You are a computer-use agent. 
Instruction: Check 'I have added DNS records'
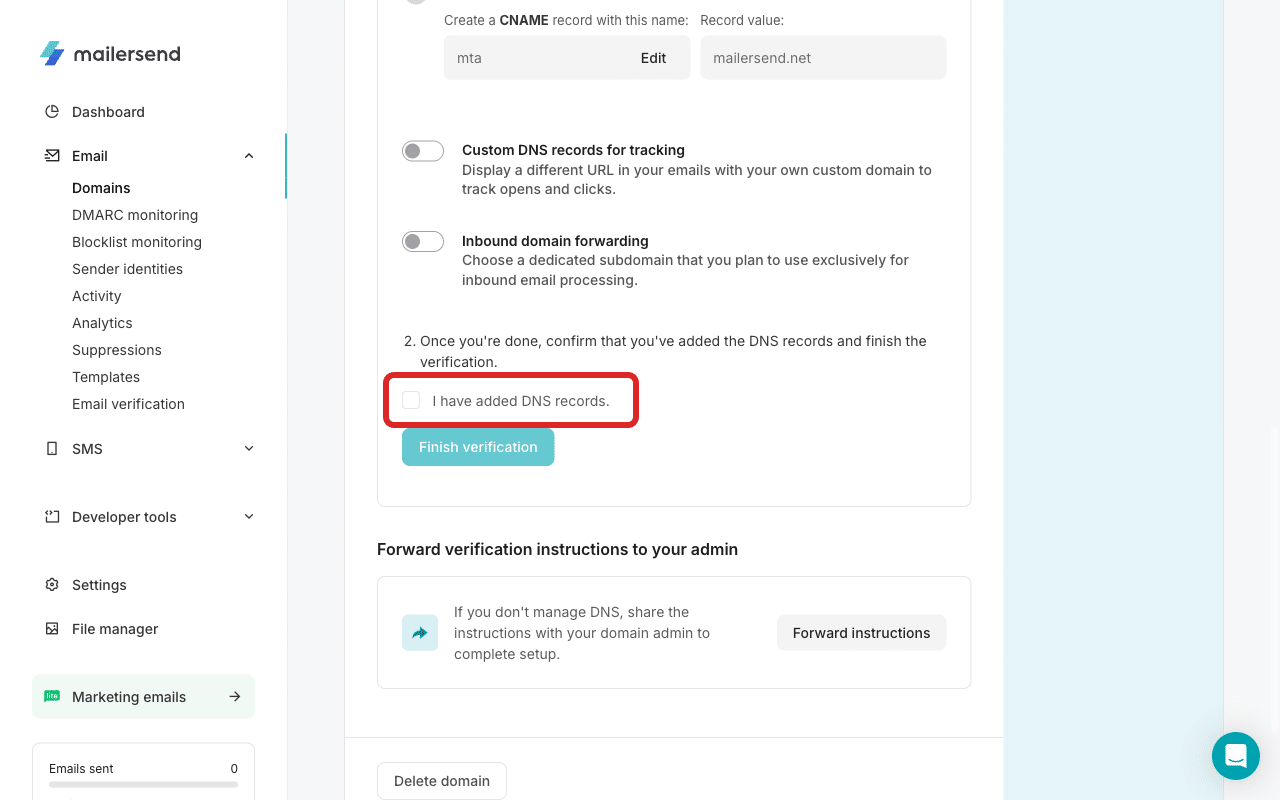pyautogui.click(x=411, y=399)
